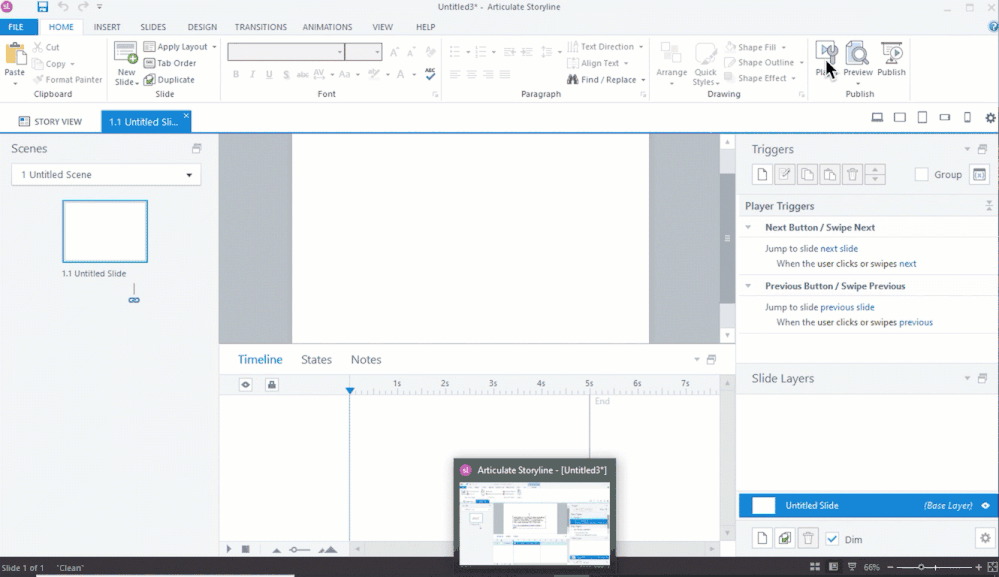Switch to the INSERT ribbon tab
999x577 pixels.
click(x=107, y=27)
